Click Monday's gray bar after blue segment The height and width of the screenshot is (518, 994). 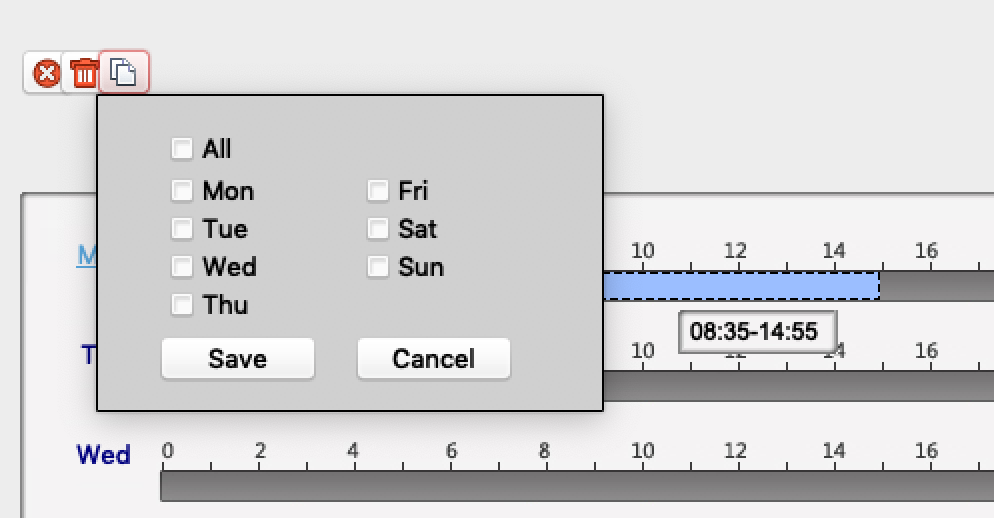point(936,286)
